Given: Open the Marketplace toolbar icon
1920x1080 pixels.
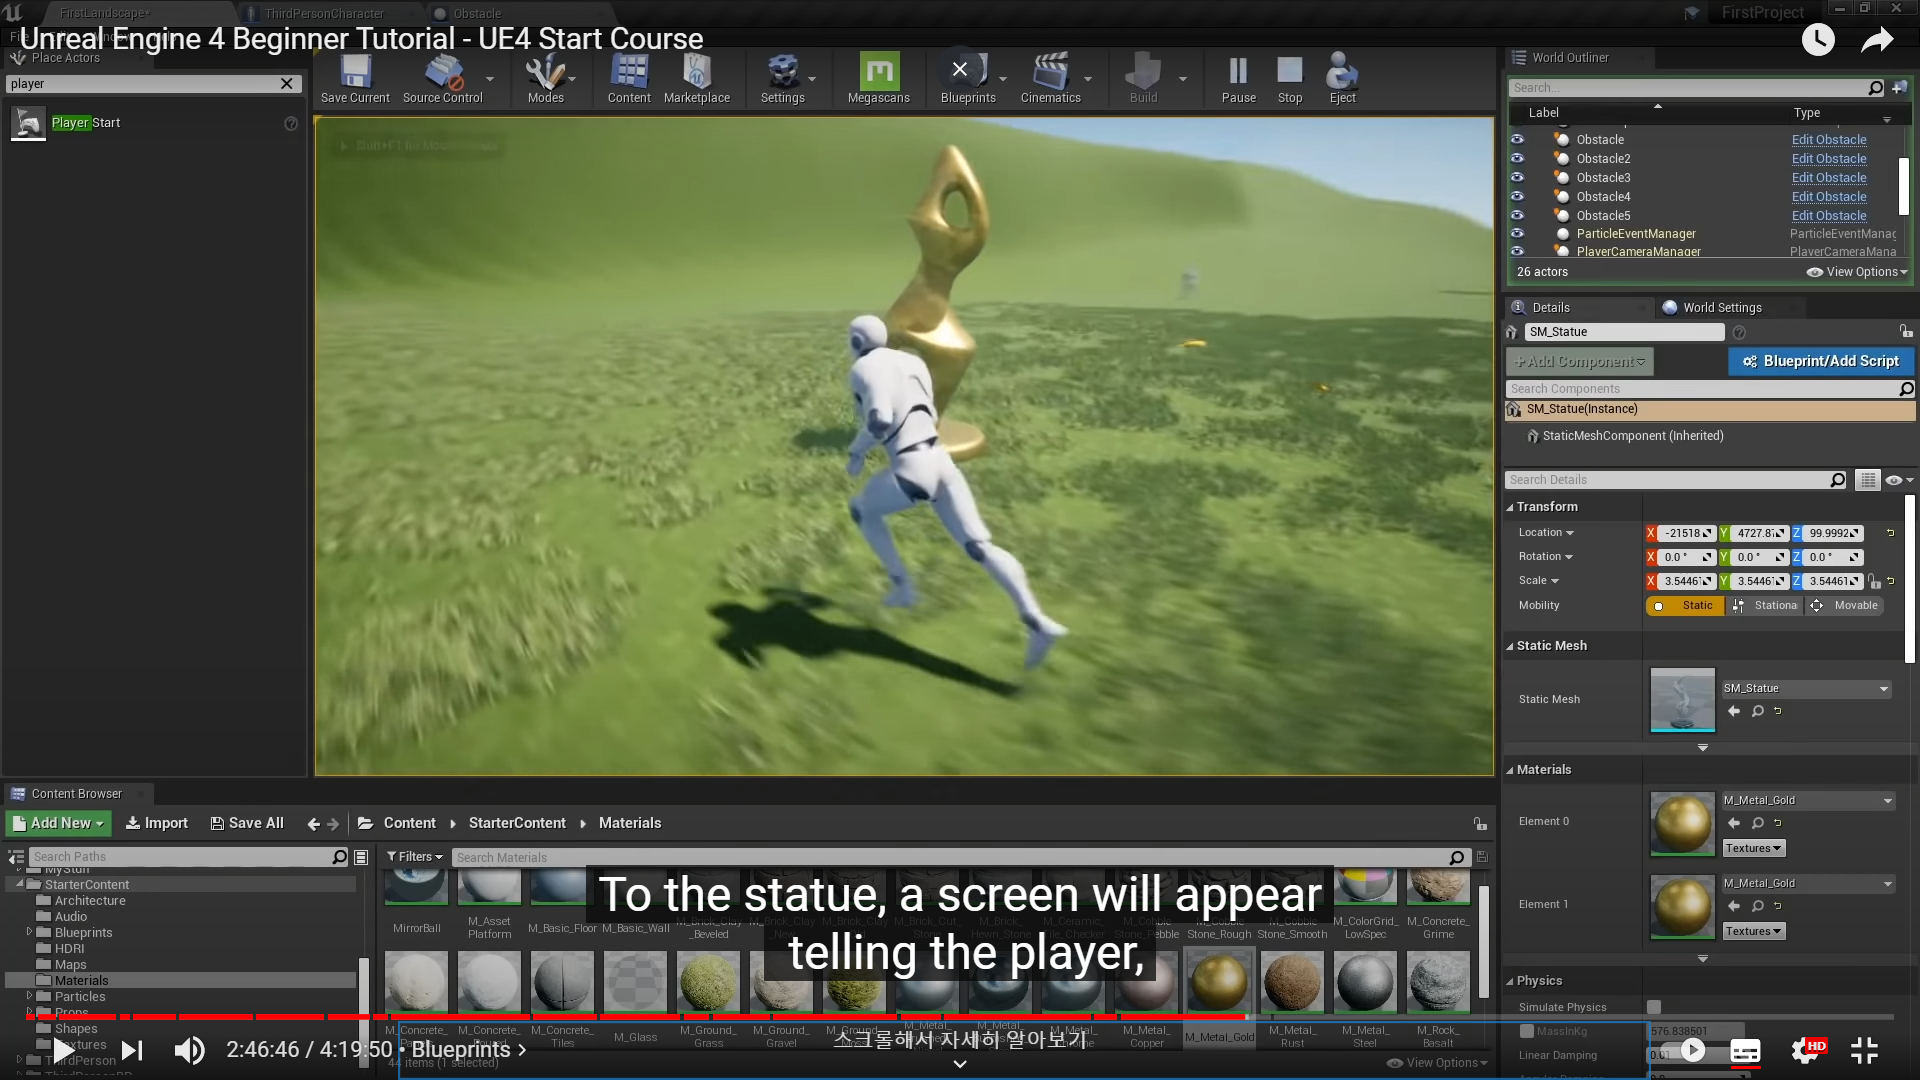Looking at the screenshot, I should point(696,74).
